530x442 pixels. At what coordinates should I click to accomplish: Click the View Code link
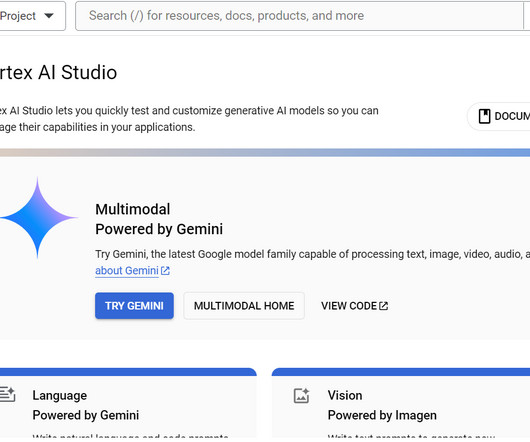(x=355, y=306)
